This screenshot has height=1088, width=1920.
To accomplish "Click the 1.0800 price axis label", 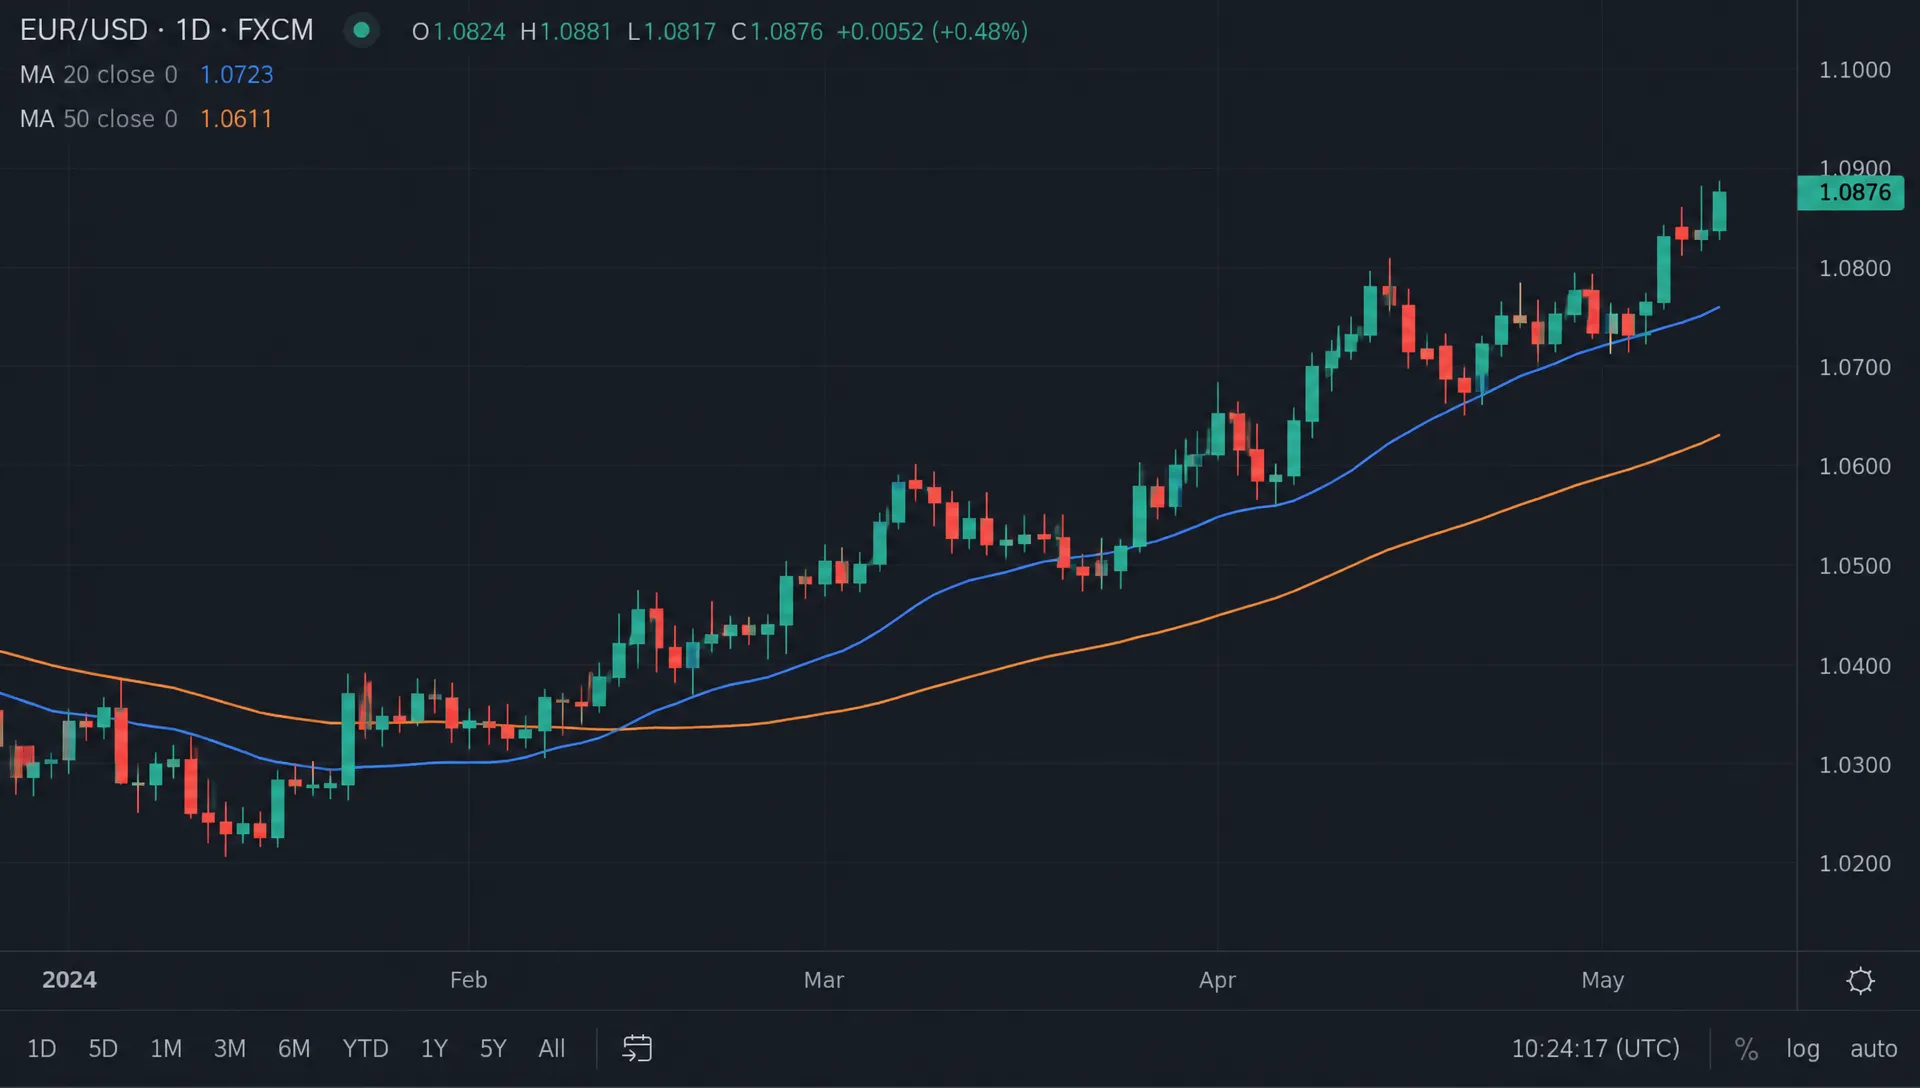I will (1855, 268).
